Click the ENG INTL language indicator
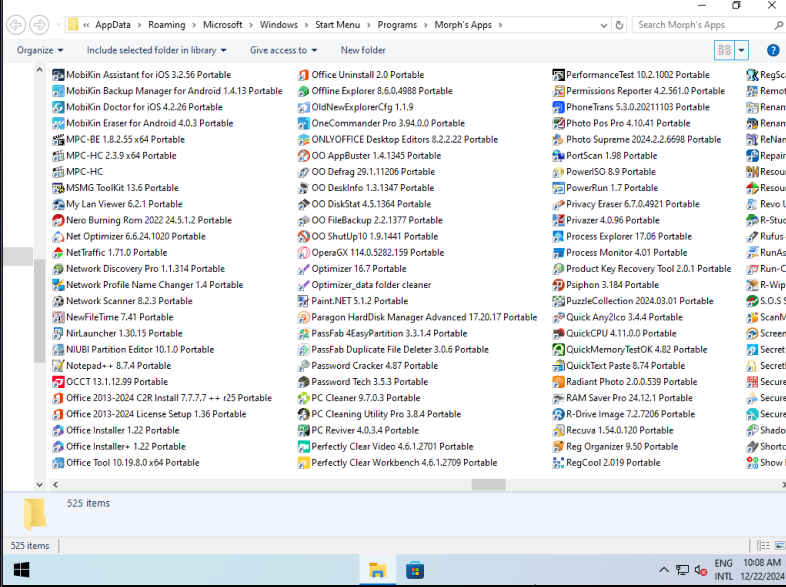786x587 pixels. 723,569
